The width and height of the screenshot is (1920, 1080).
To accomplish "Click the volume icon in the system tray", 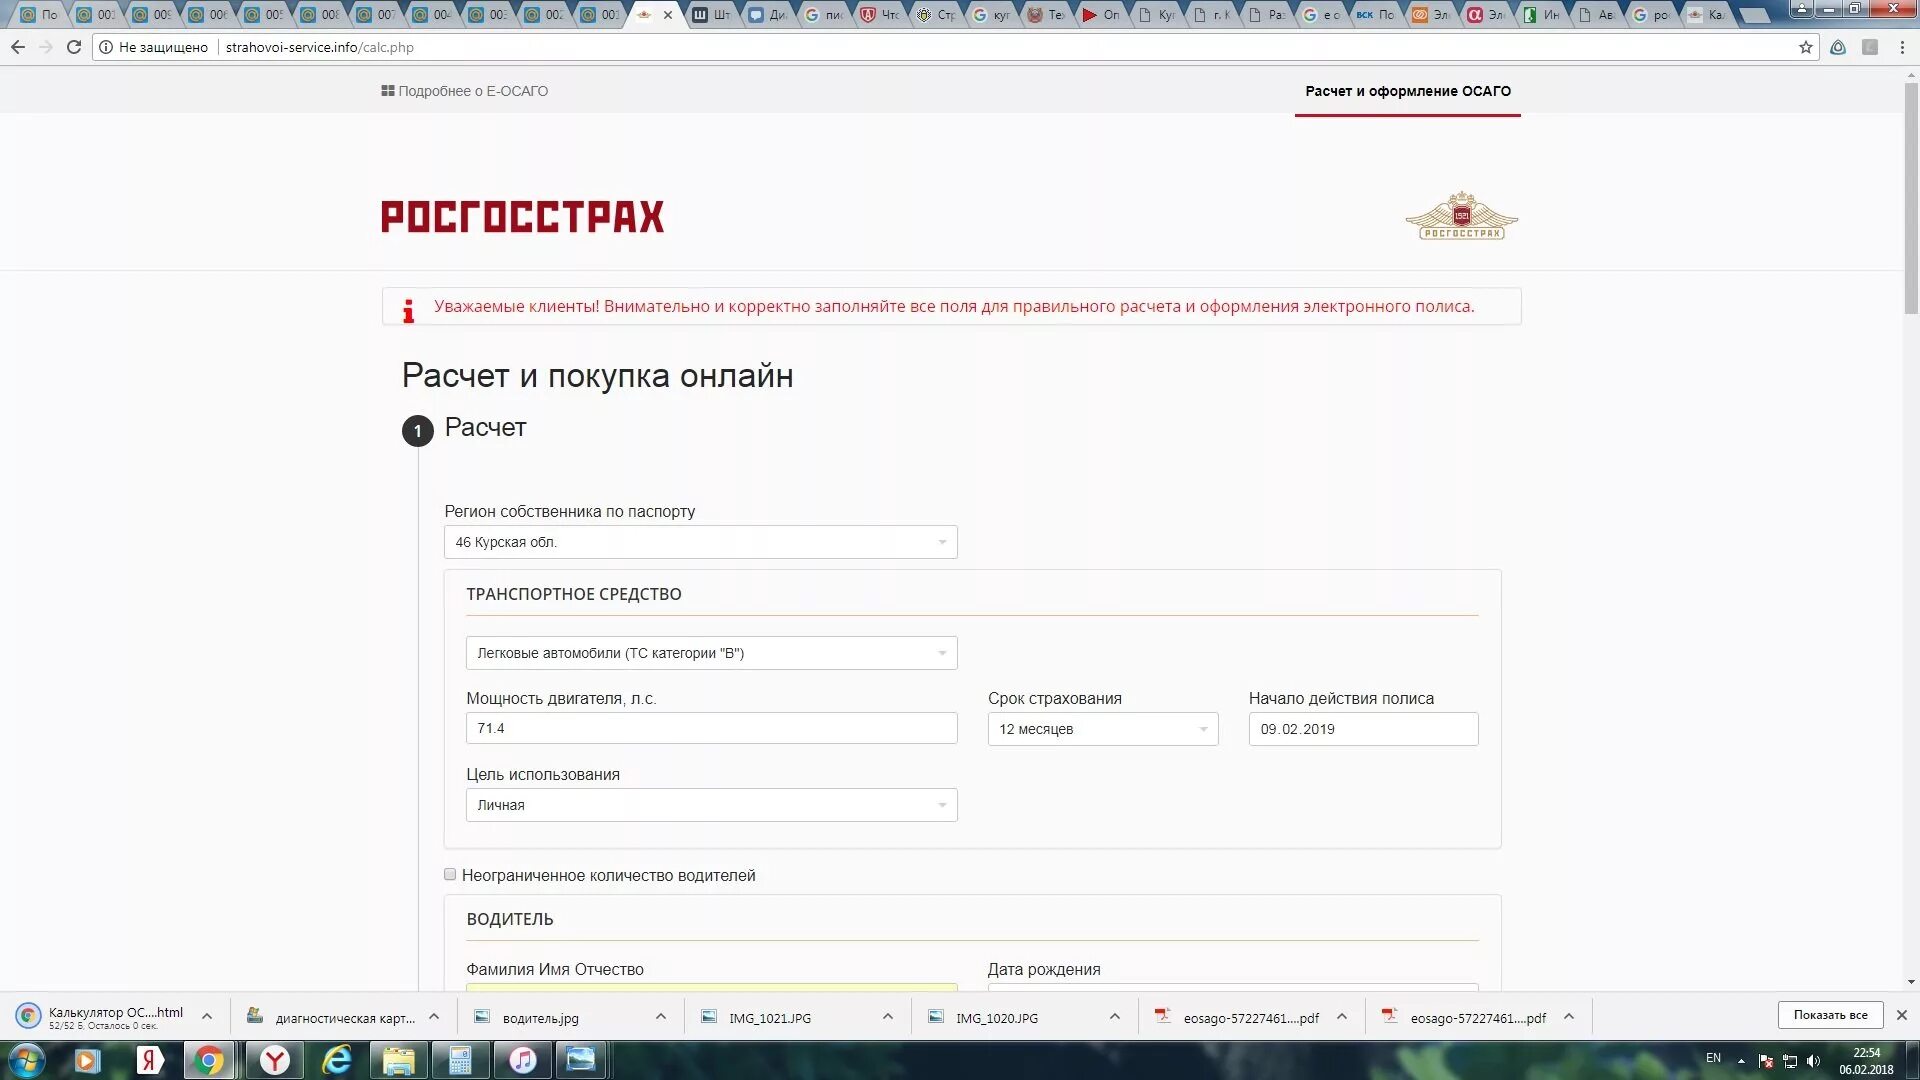I will coord(1814,1061).
